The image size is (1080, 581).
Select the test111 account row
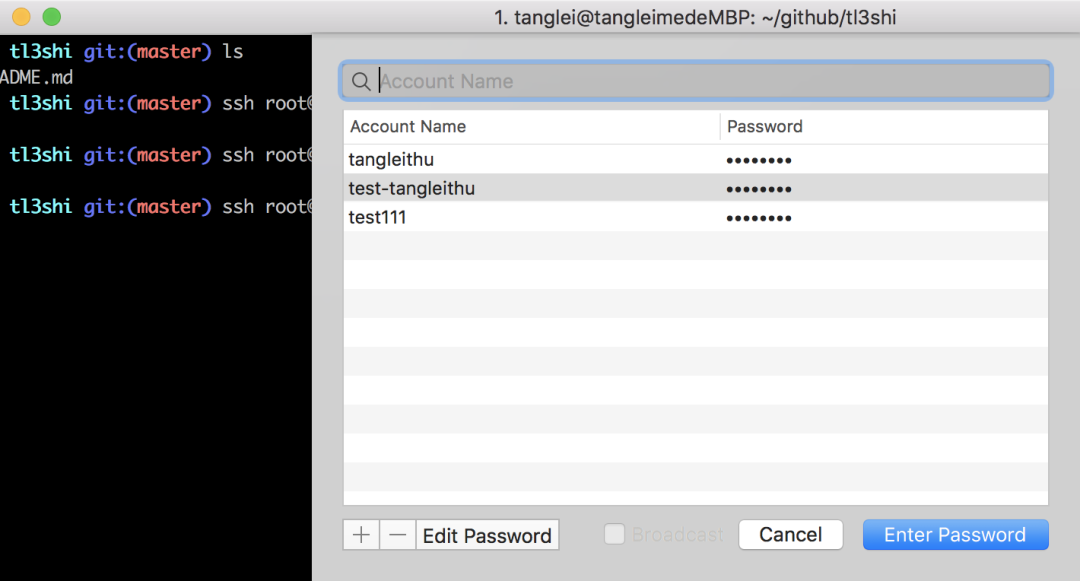pyautogui.click(x=377, y=217)
